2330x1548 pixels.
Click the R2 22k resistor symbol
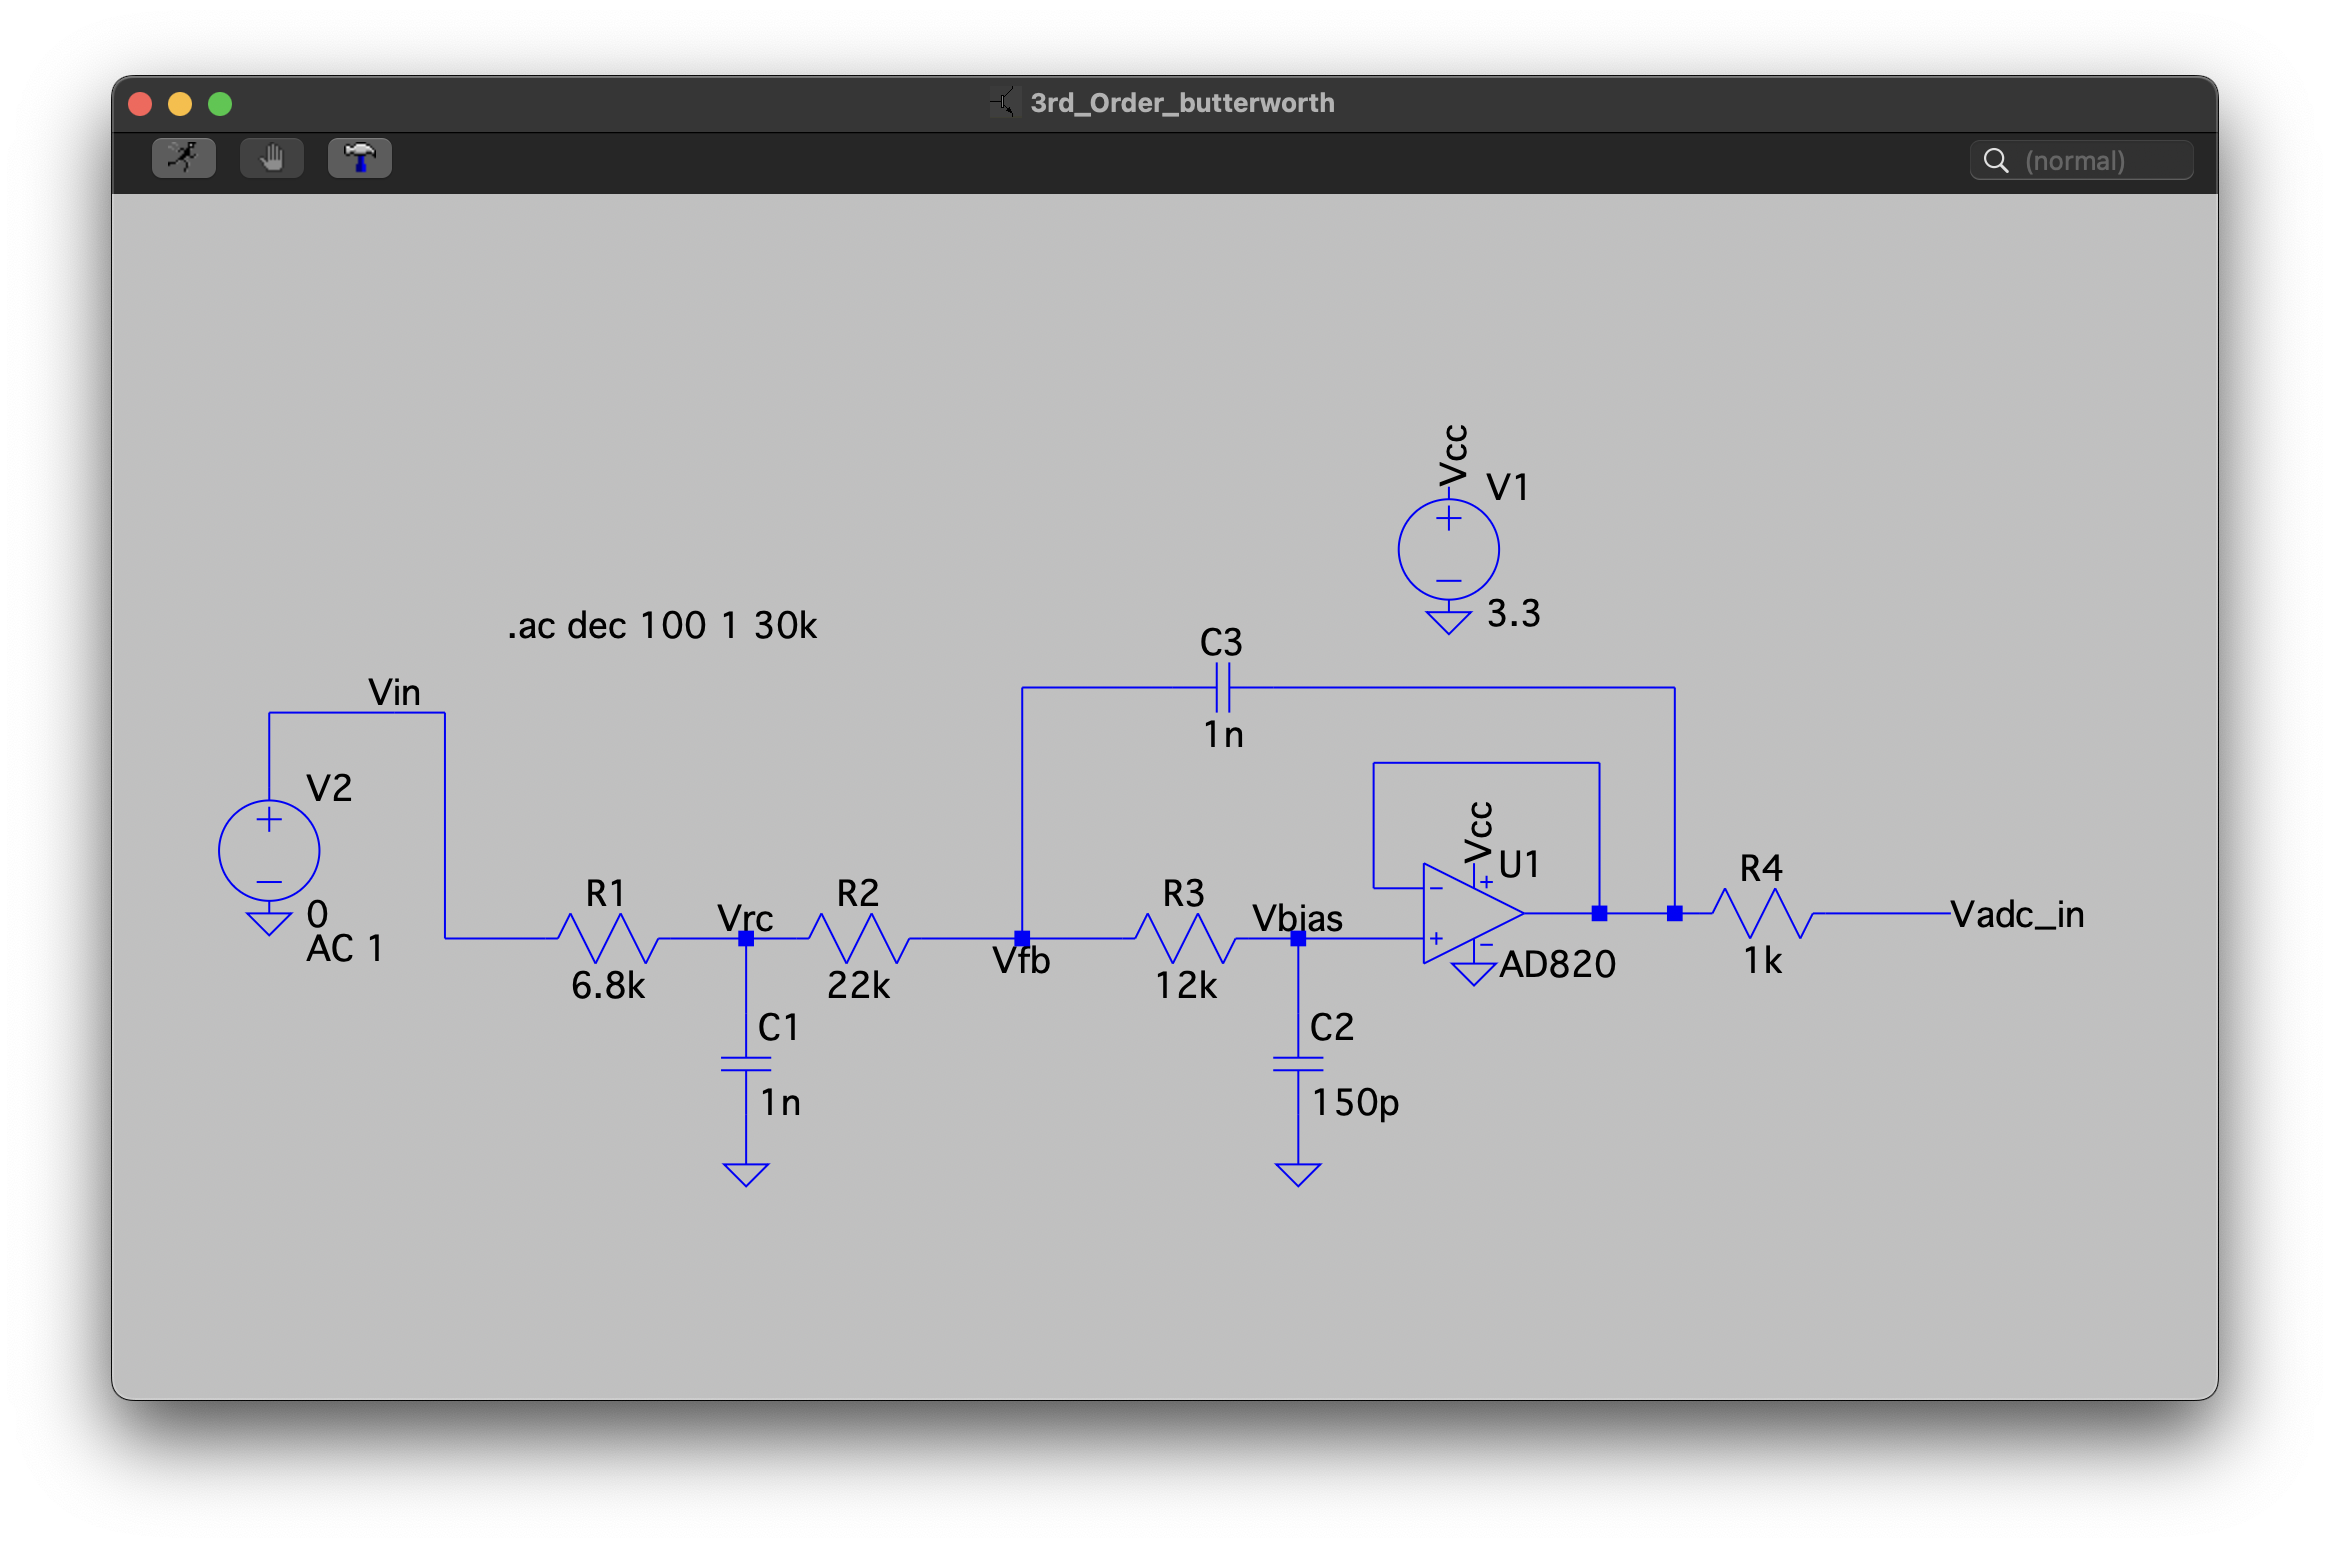tap(858, 938)
